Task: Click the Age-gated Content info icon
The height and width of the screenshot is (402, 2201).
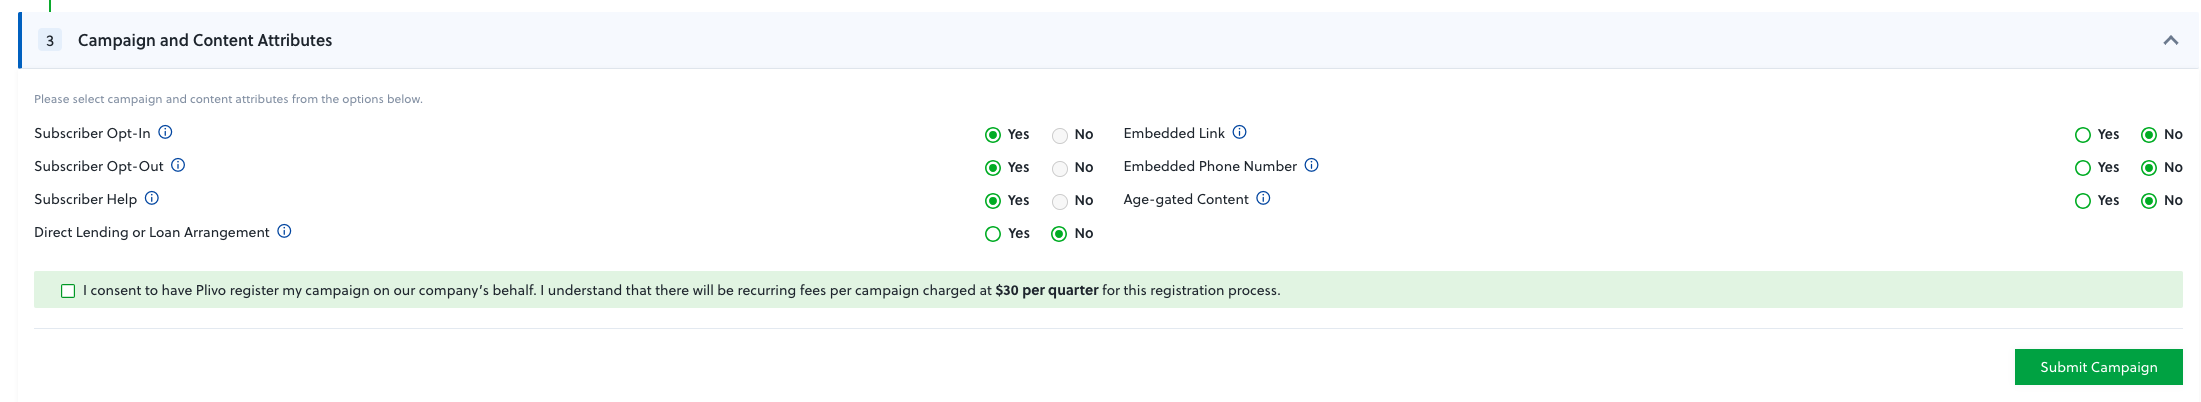Action: (x=1263, y=198)
